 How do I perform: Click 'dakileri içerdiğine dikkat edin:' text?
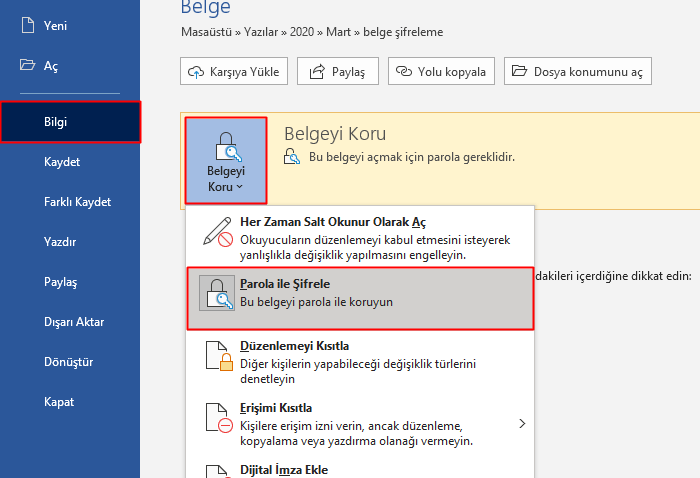[613, 276]
